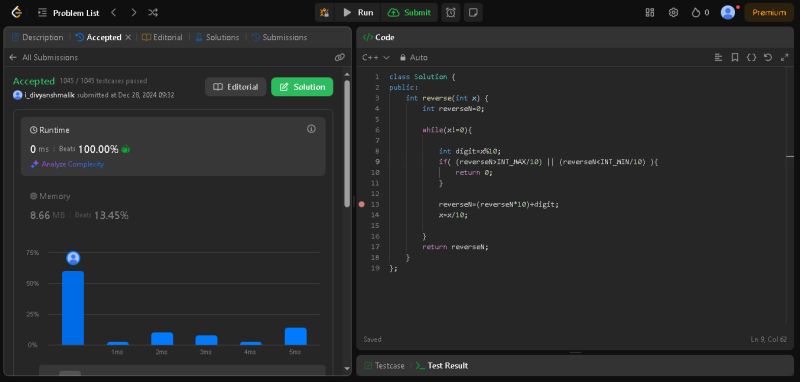The width and height of the screenshot is (800, 382).
Task: Run the code
Action: [x=358, y=13]
